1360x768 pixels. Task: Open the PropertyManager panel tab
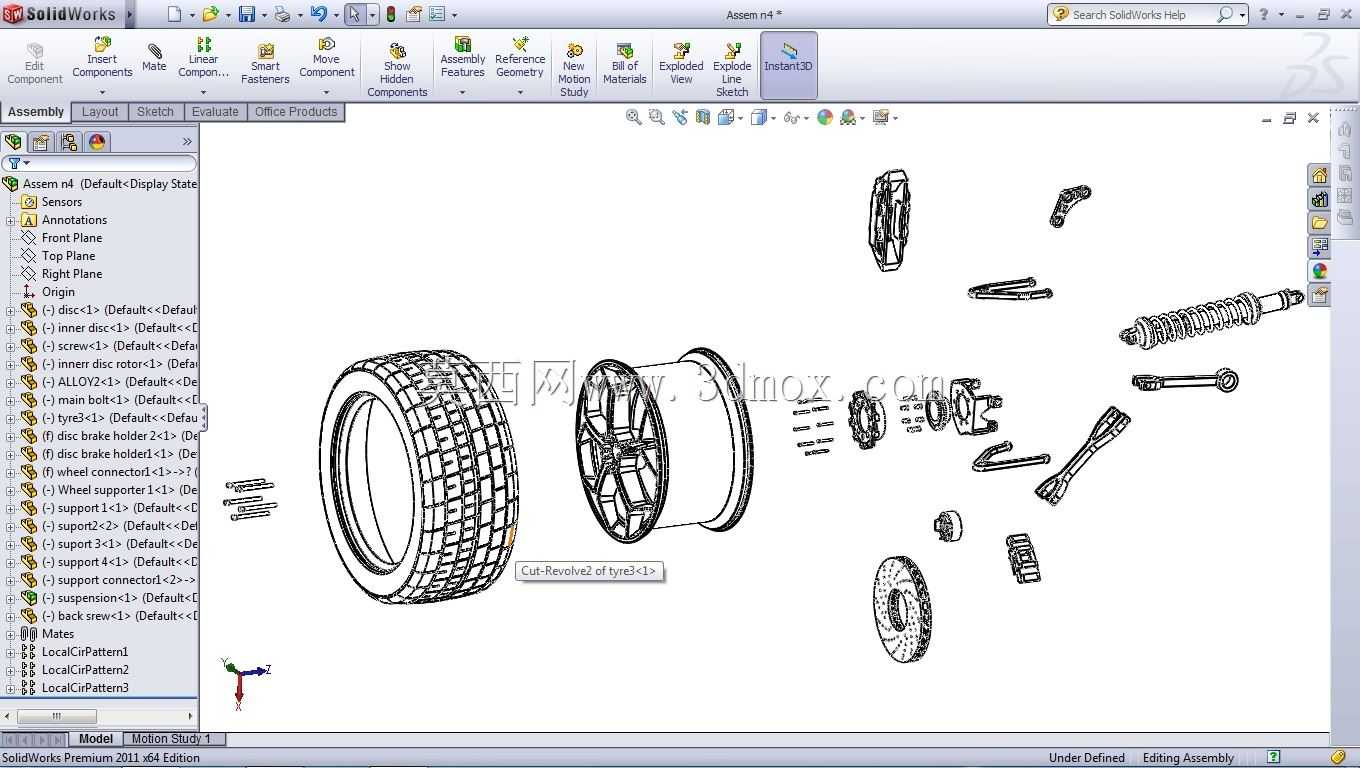(41, 142)
